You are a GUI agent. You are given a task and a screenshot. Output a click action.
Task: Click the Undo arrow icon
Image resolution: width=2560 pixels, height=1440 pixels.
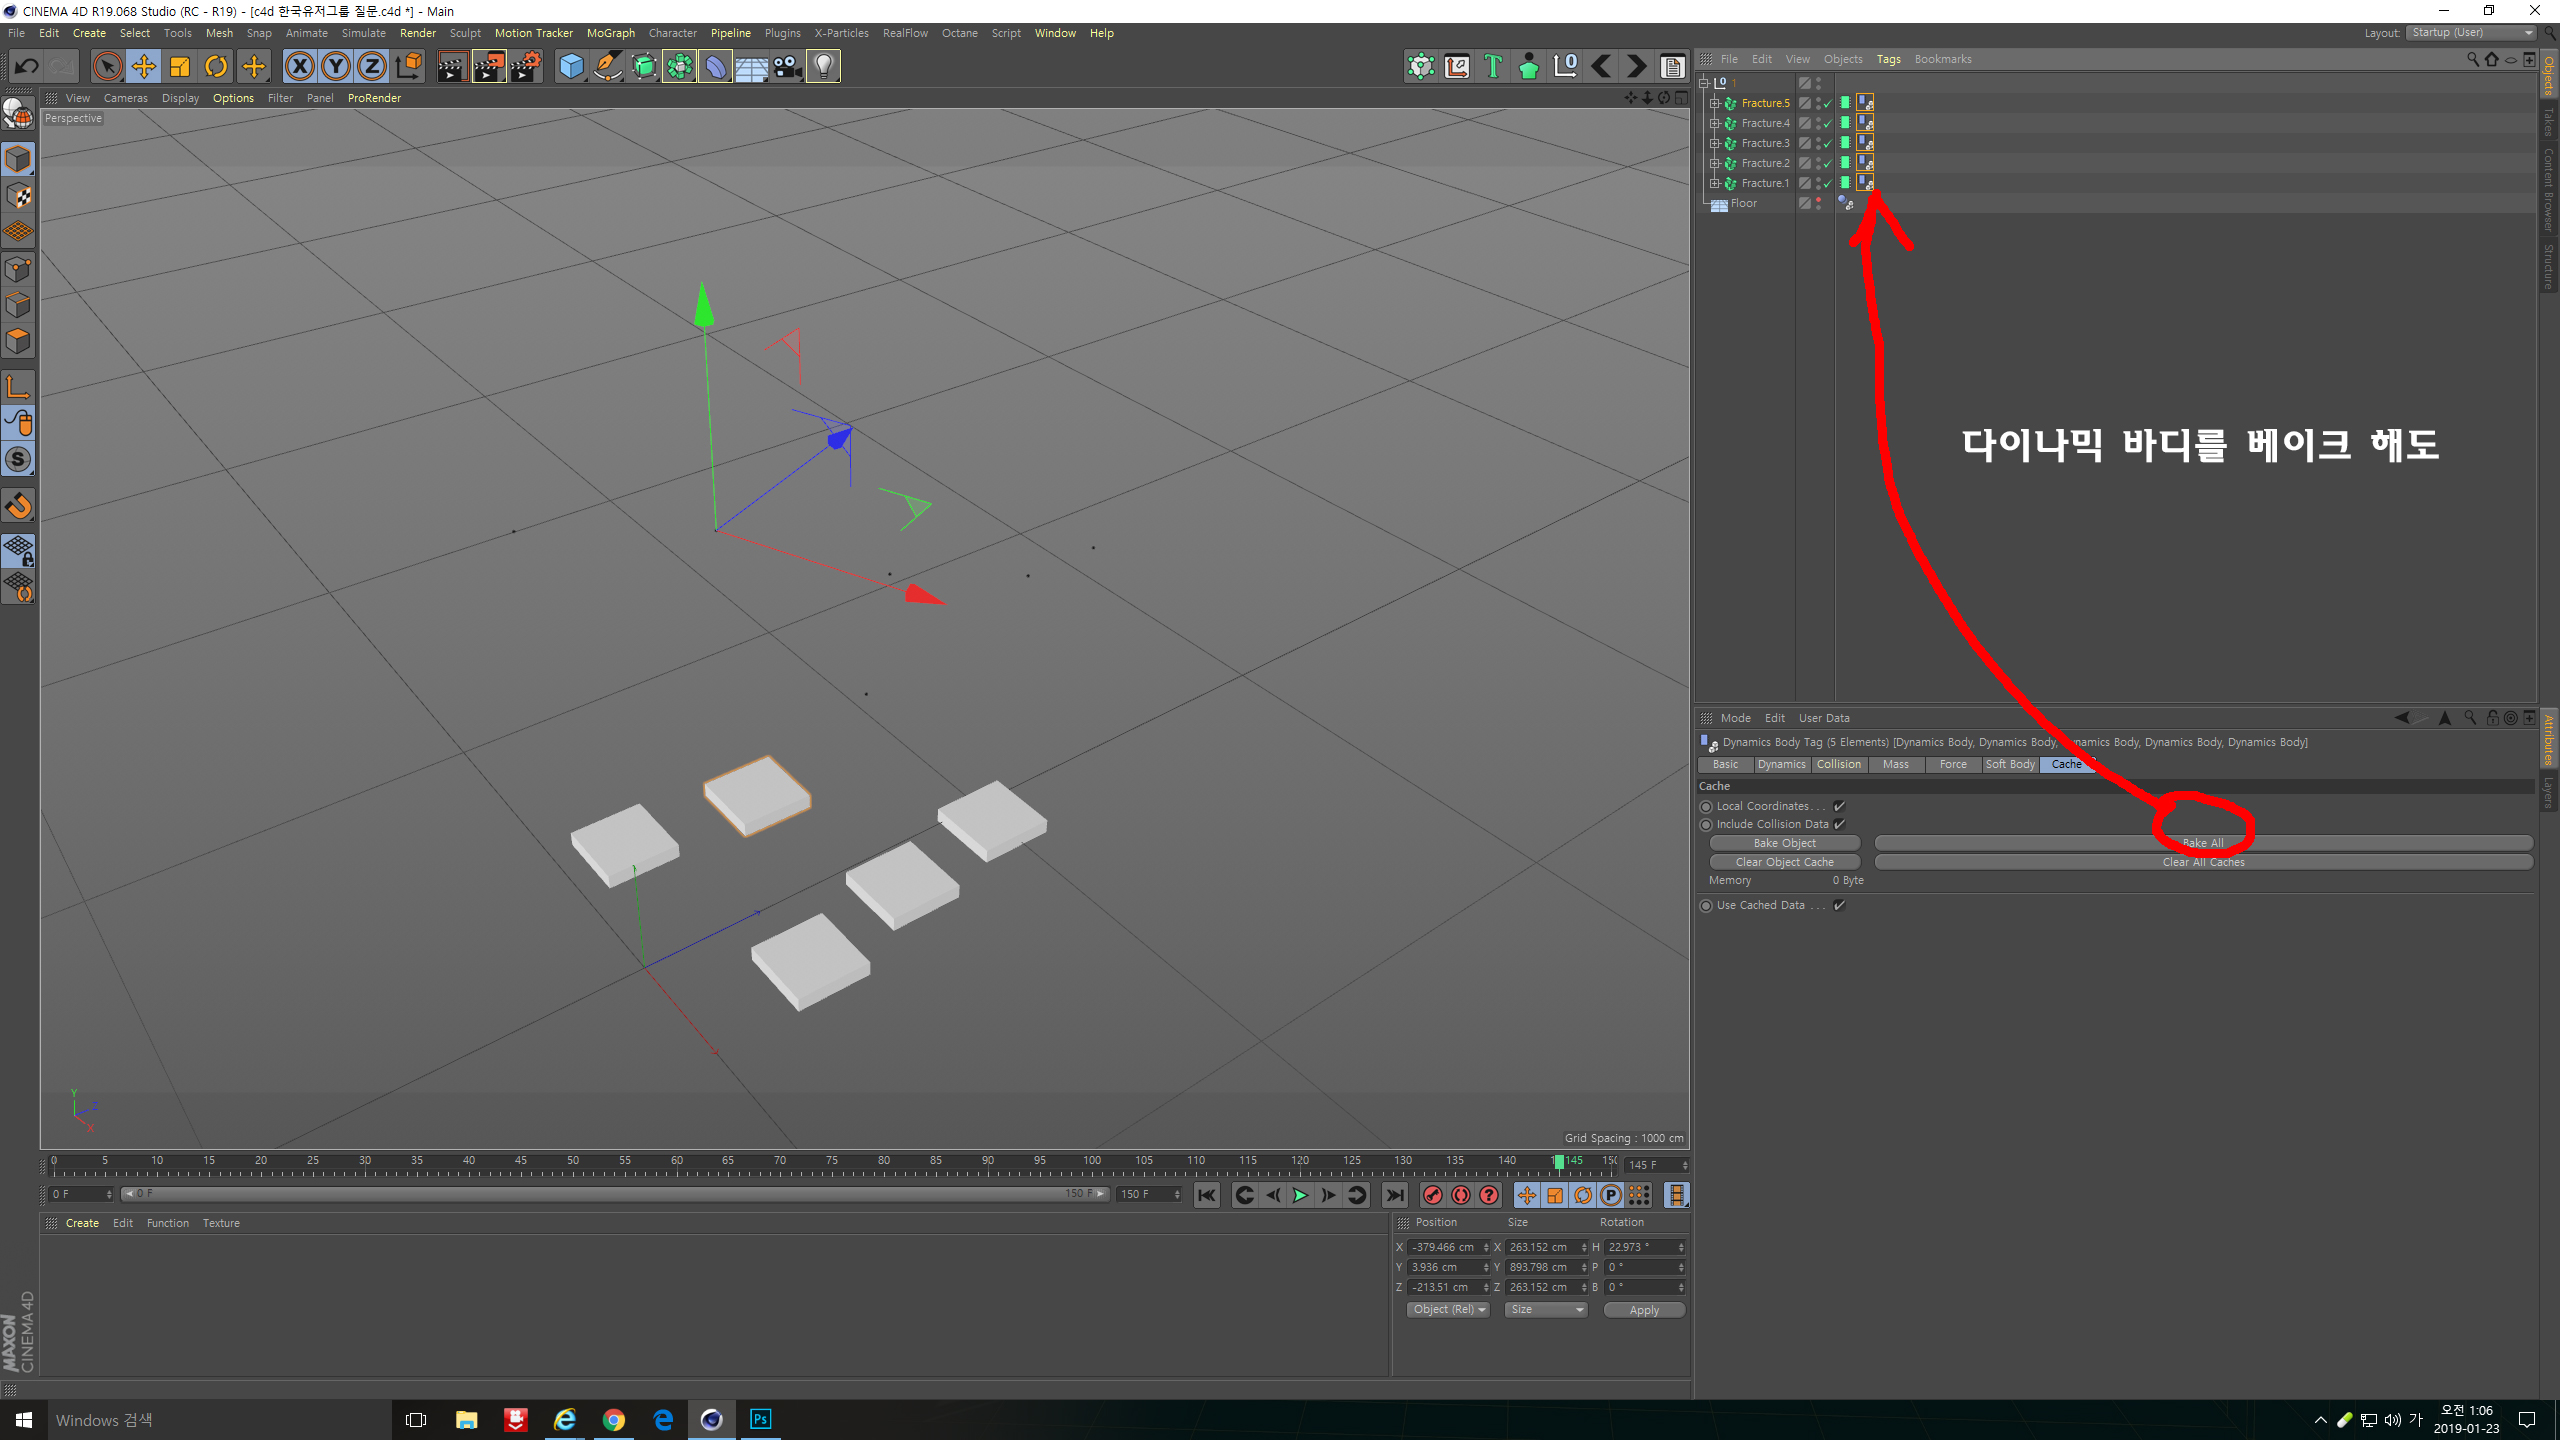tap(26, 67)
